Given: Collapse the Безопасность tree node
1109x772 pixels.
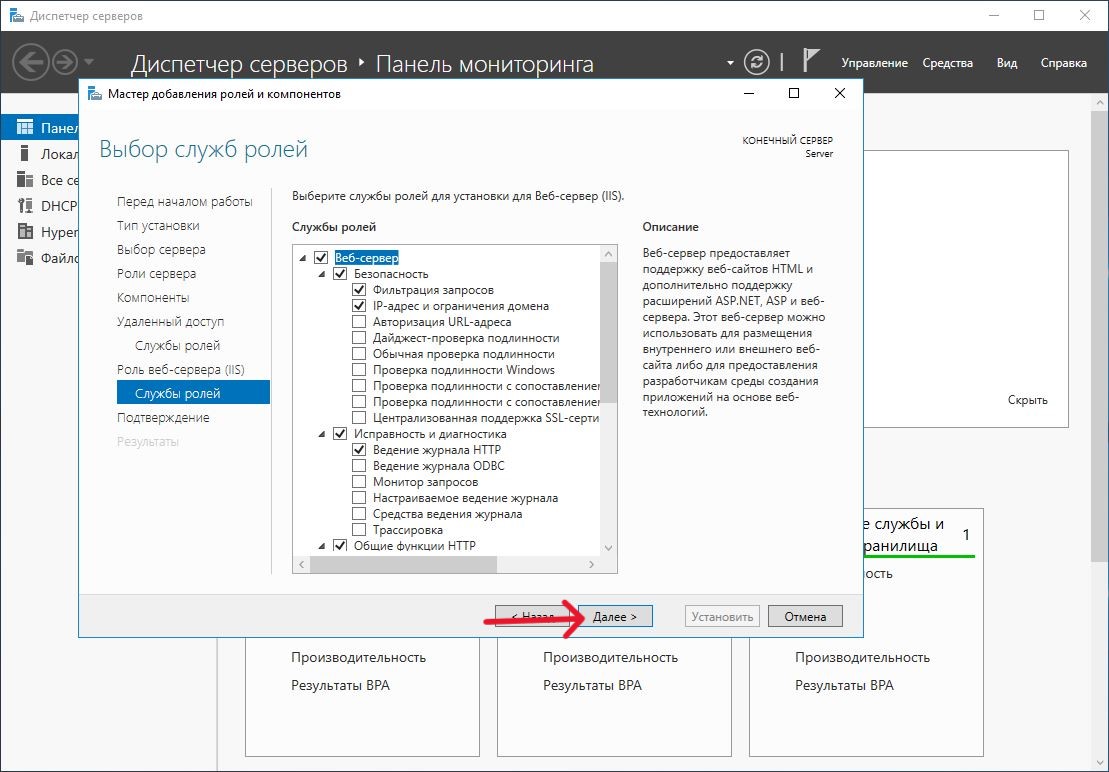Looking at the screenshot, I should pos(322,274).
